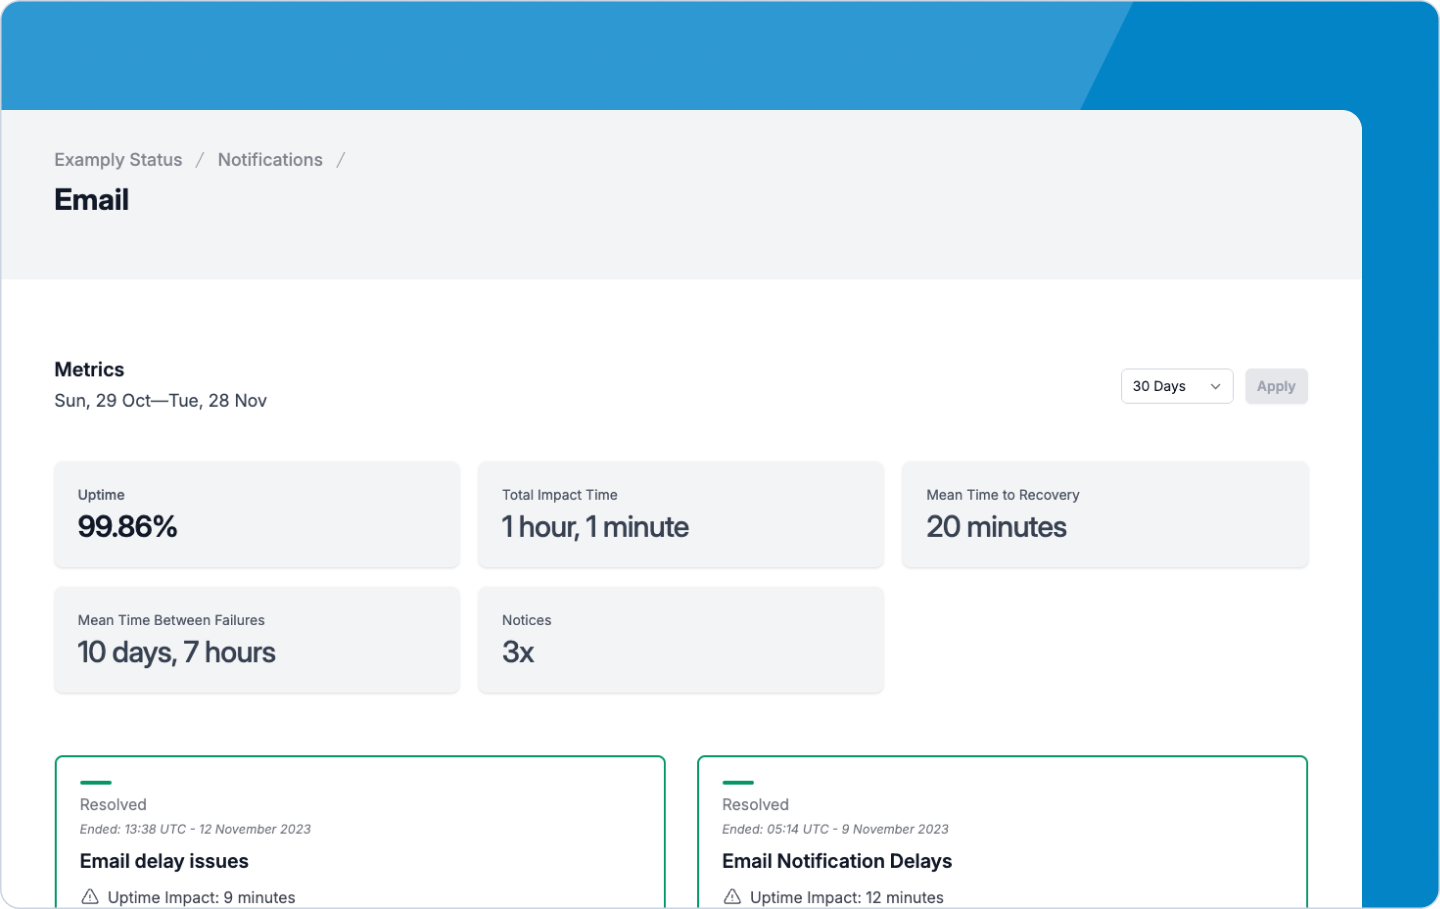Select the Total Impact Time card
Image resolution: width=1440 pixels, height=909 pixels.
coord(681,514)
